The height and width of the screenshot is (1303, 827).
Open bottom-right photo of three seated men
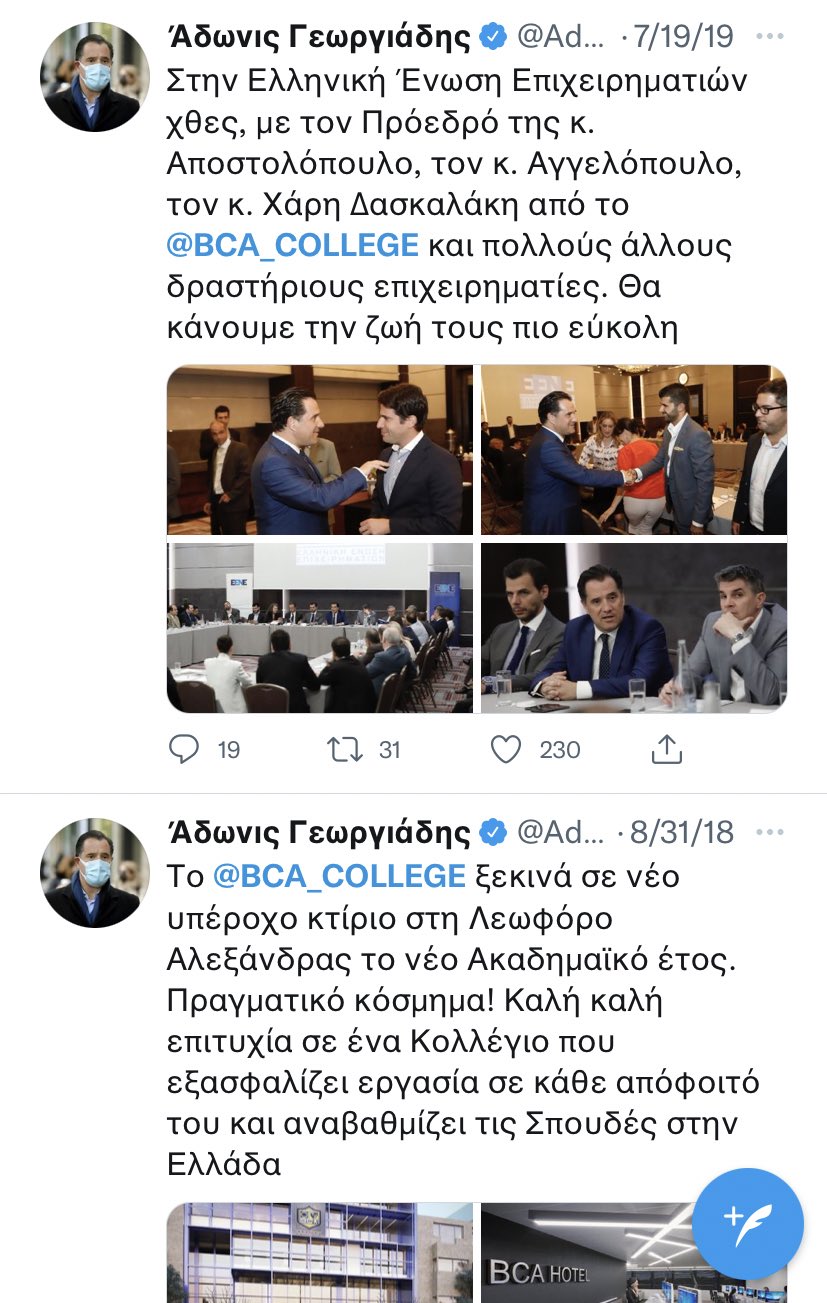(634, 627)
